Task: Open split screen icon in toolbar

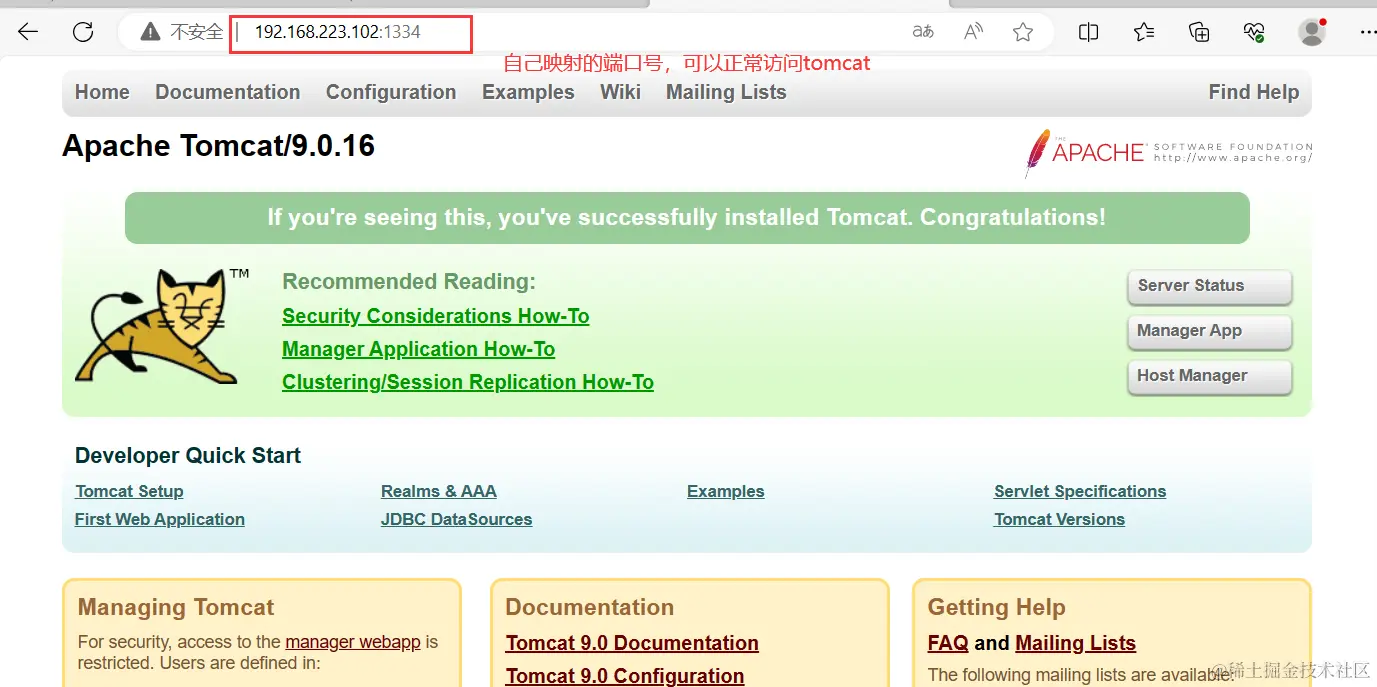Action: (x=1089, y=32)
